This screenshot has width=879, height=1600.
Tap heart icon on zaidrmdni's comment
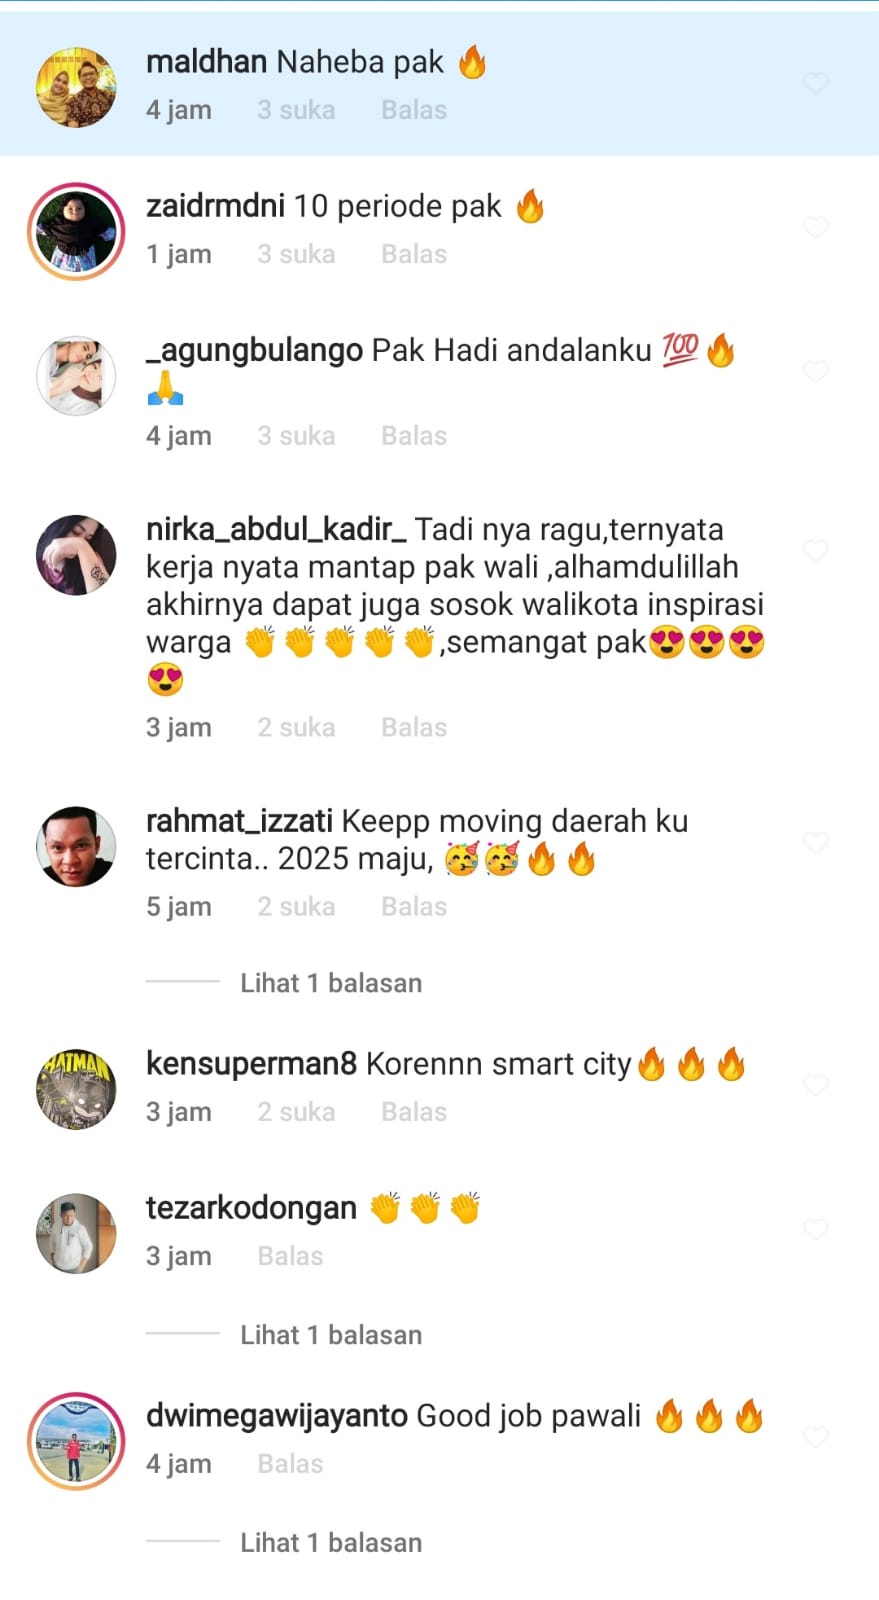point(816,227)
